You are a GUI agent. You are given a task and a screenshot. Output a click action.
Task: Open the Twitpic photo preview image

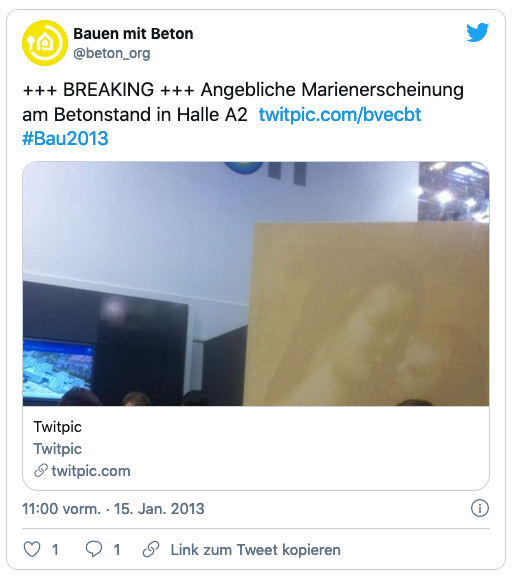[256, 284]
